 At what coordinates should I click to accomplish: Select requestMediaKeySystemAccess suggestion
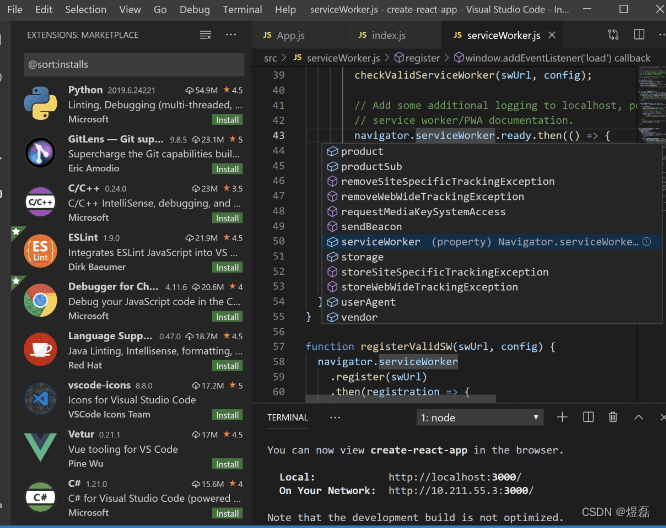pyautogui.click(x=492, y=212)
